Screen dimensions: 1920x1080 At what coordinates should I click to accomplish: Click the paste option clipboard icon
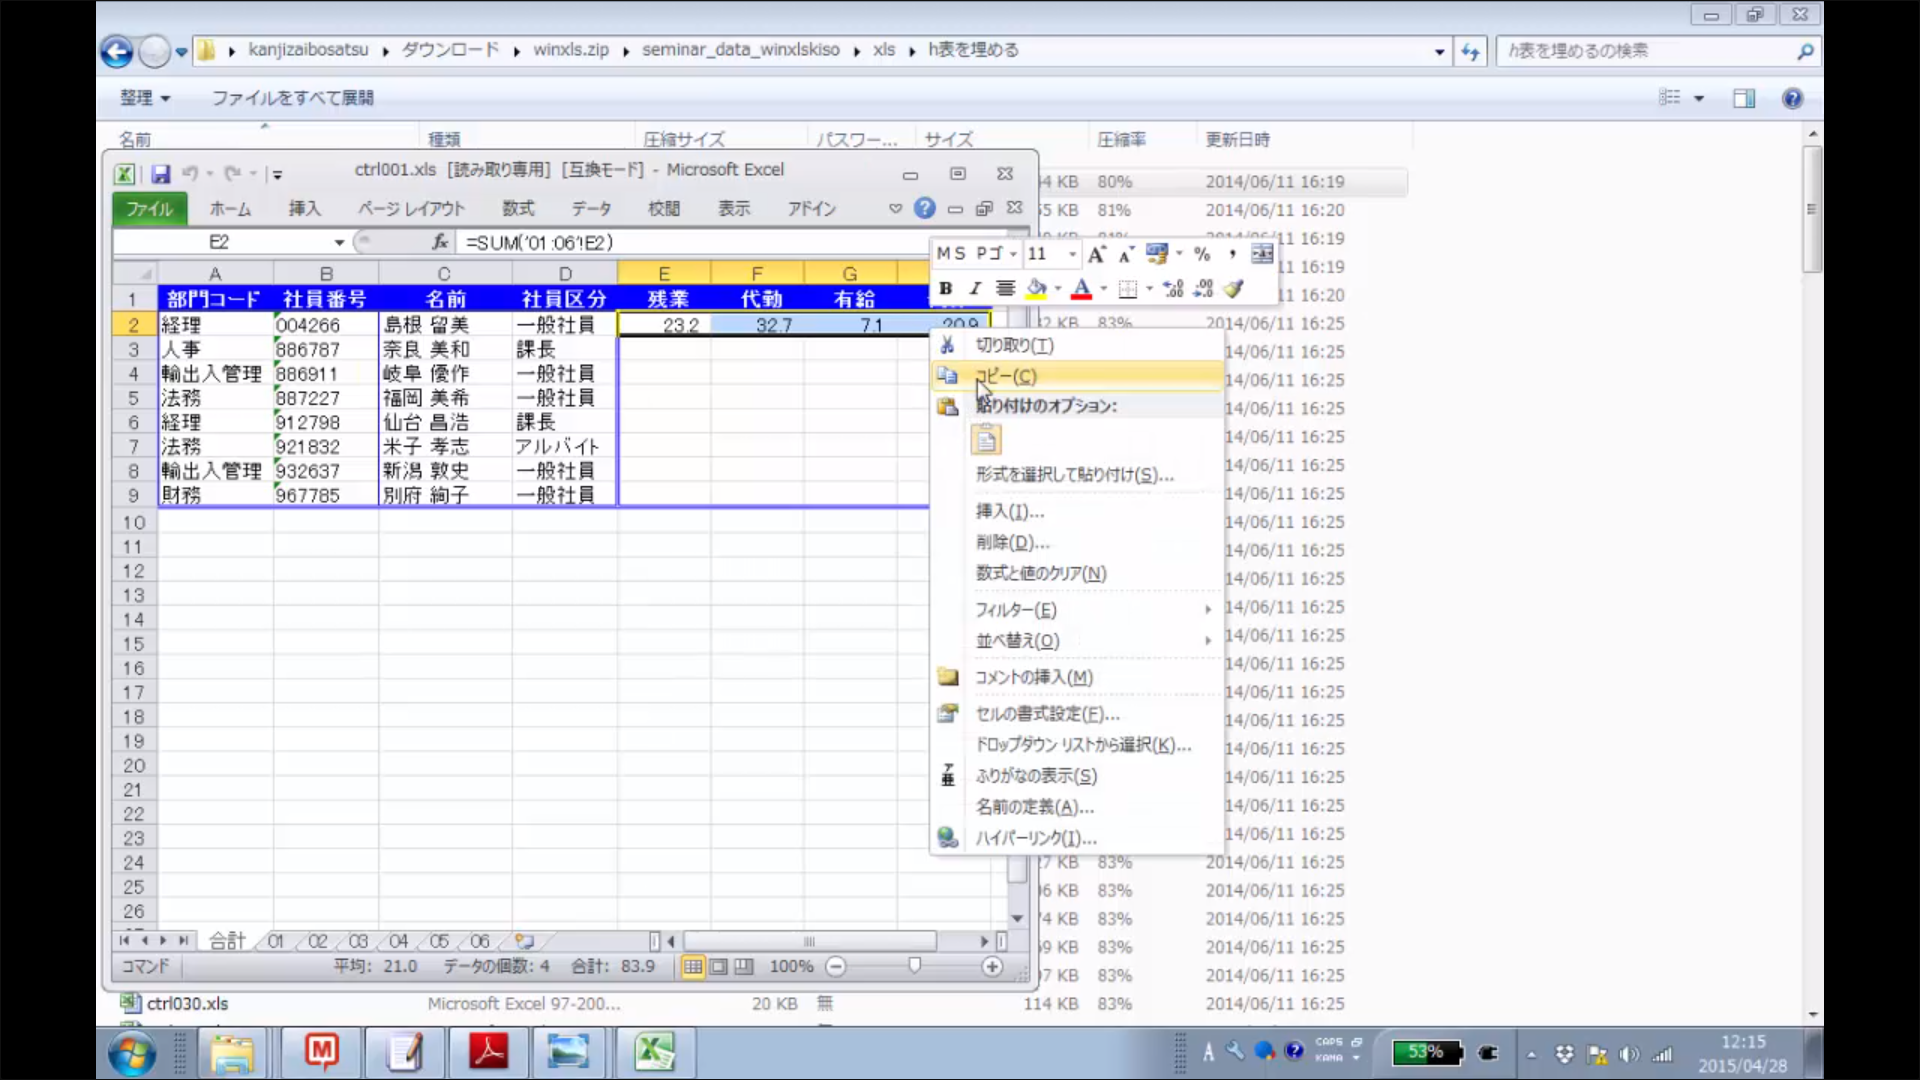click(x=986, y=440)
